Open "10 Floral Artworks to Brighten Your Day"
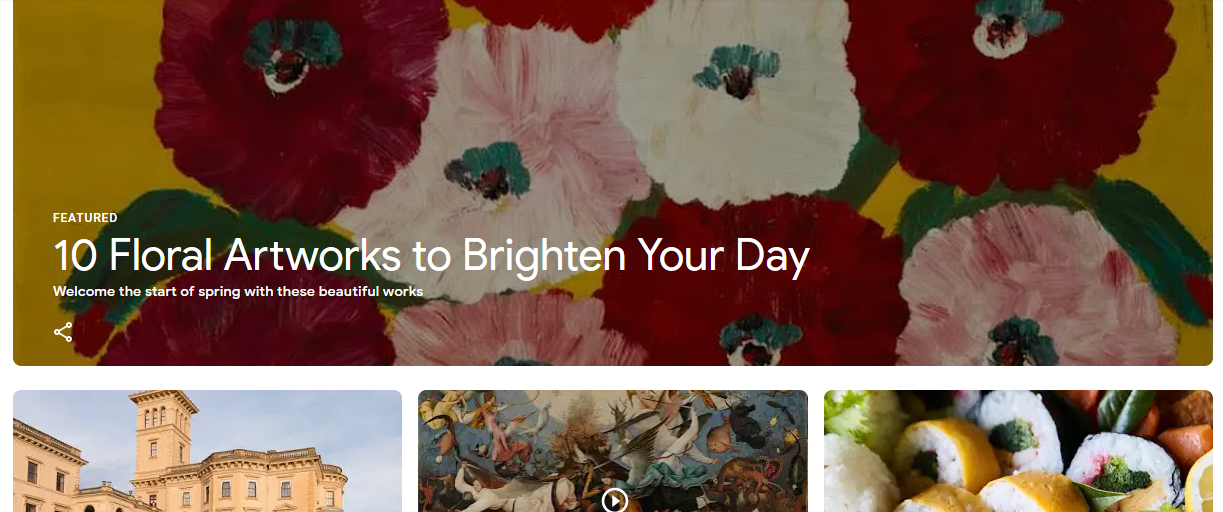1223x512 pixels. [x=431, y=256]
